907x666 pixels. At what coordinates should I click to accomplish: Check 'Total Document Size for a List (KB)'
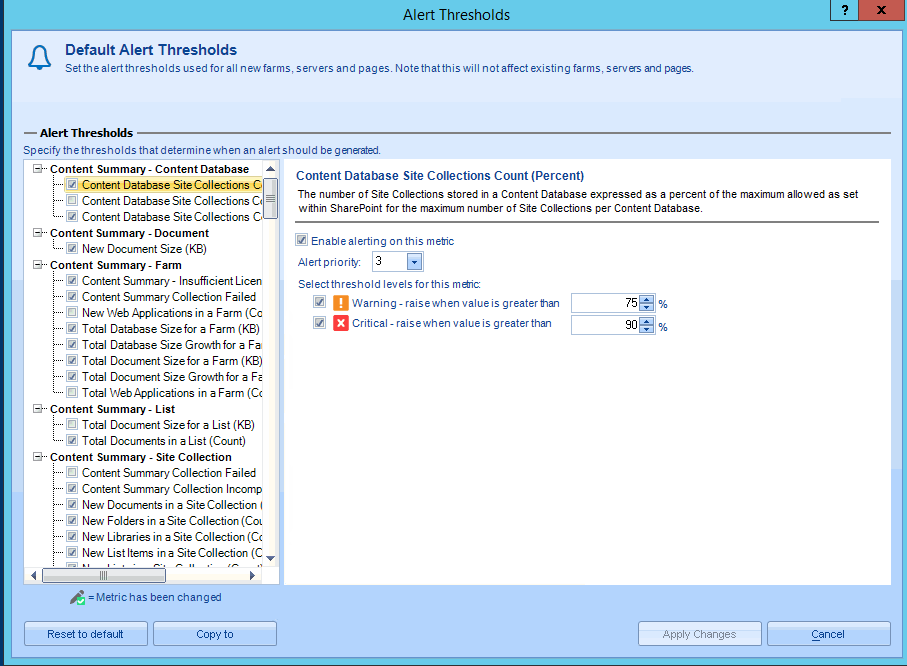tap(71, 424)
